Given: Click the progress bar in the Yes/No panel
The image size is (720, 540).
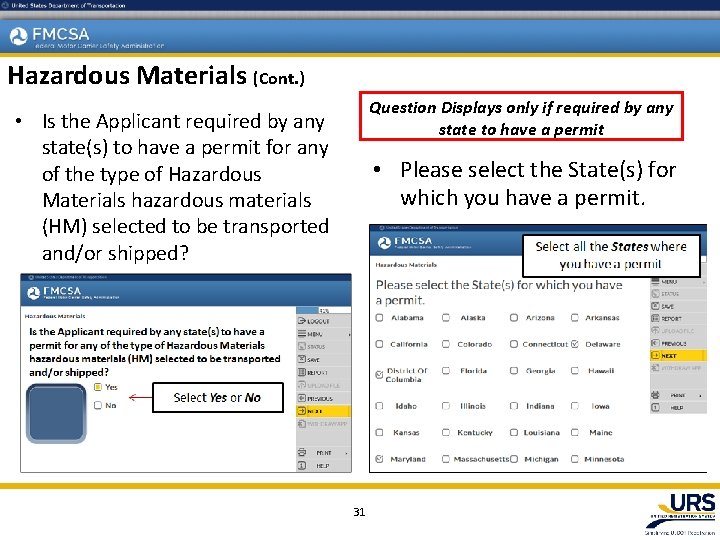Looking at the screenshot, I should point(324,310).
